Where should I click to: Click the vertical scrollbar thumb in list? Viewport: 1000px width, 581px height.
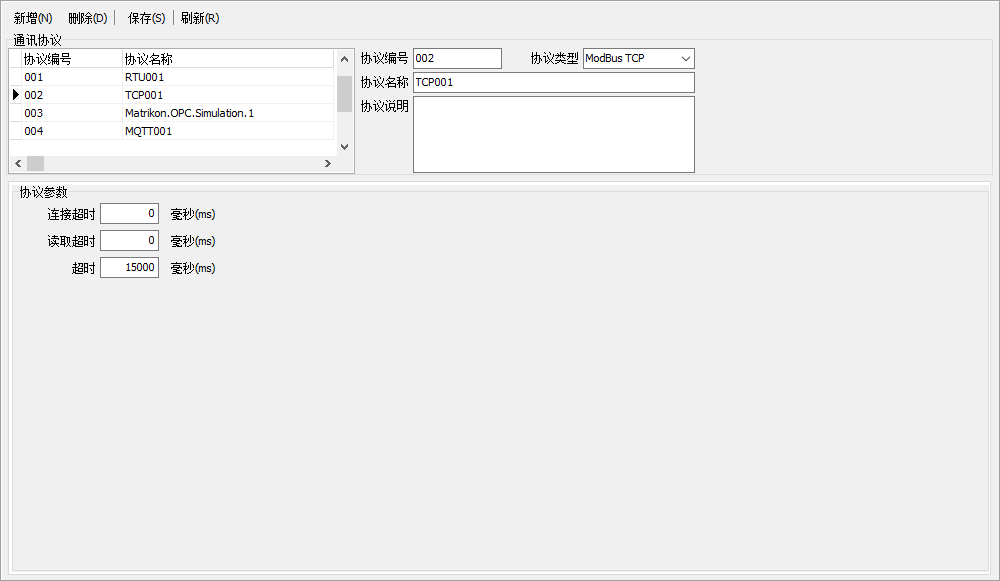point(344,94)
